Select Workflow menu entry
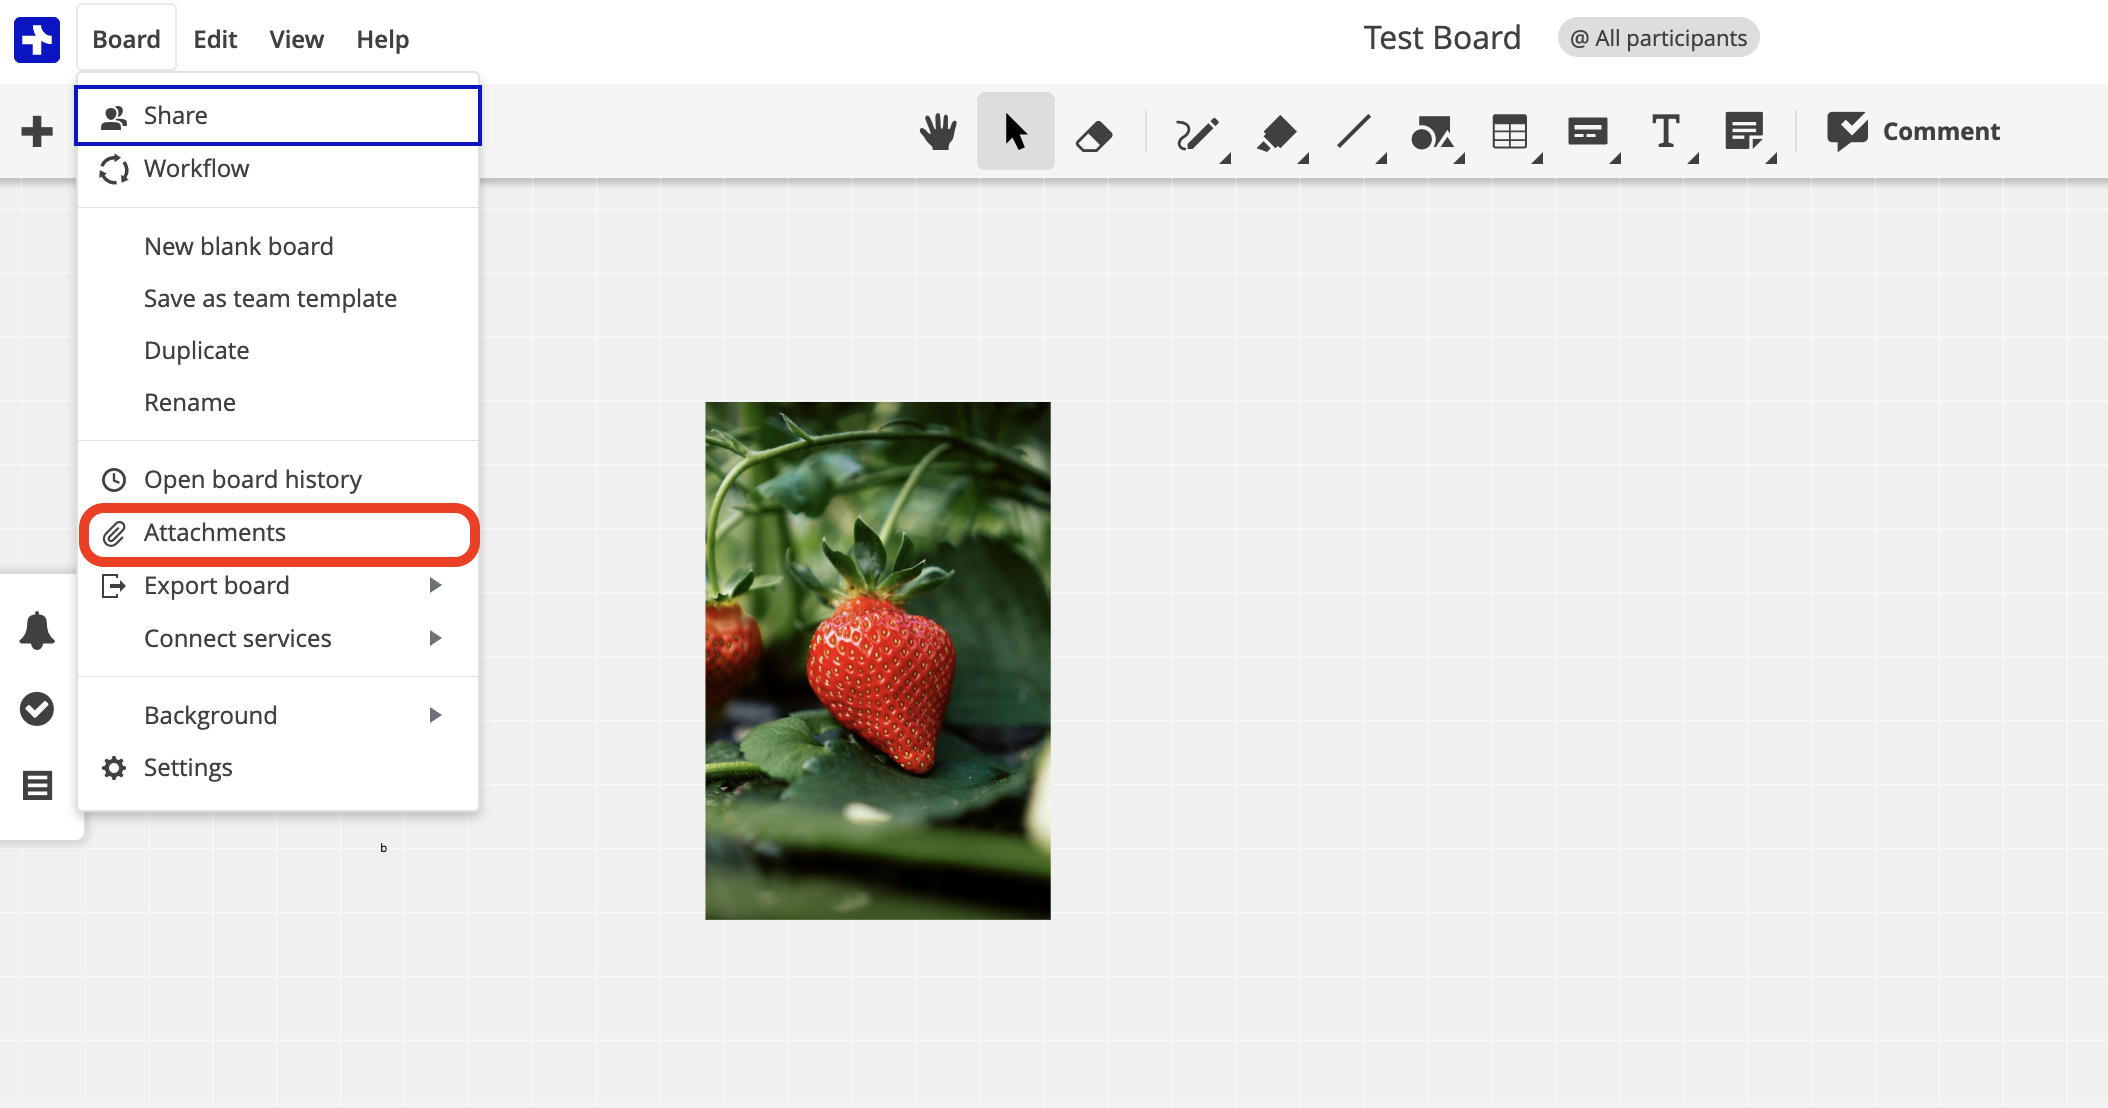This screenshot has height=1108, width=2108. pyautogui.click(x=278, y=169)
